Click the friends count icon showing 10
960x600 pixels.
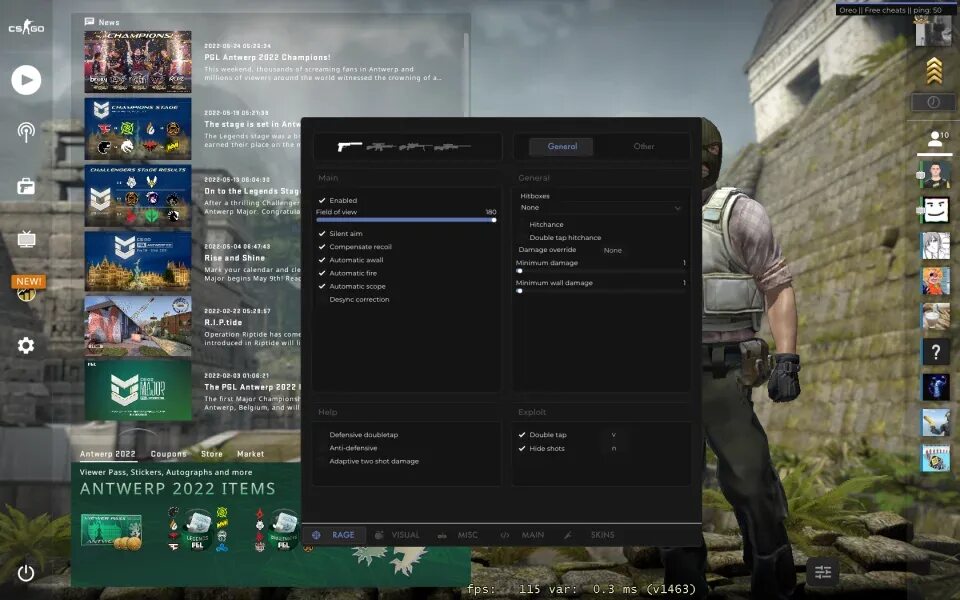tap(937, 138)
